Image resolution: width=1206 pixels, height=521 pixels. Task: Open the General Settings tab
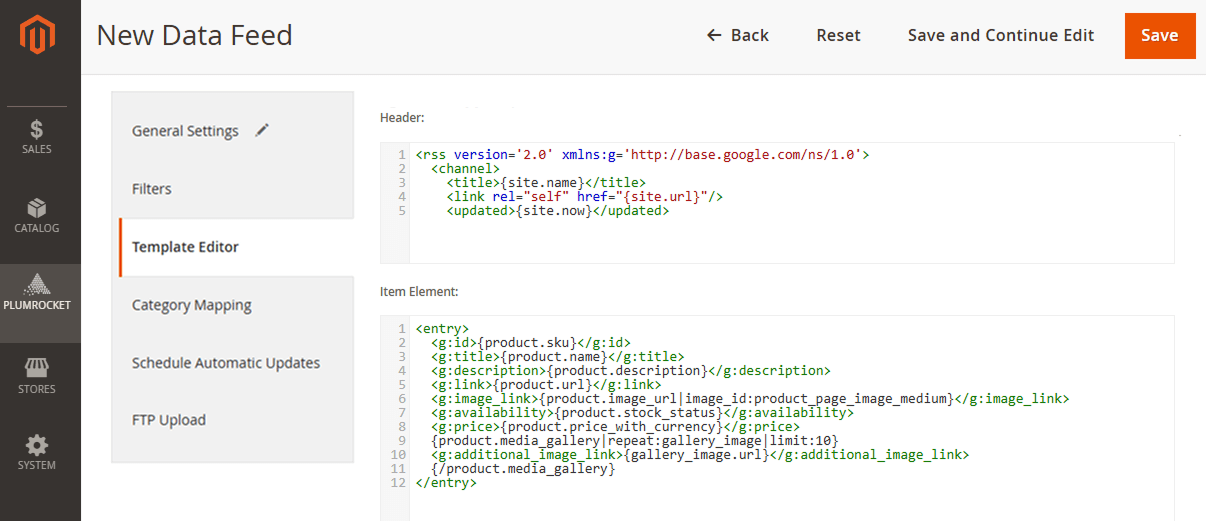(232, 131)
